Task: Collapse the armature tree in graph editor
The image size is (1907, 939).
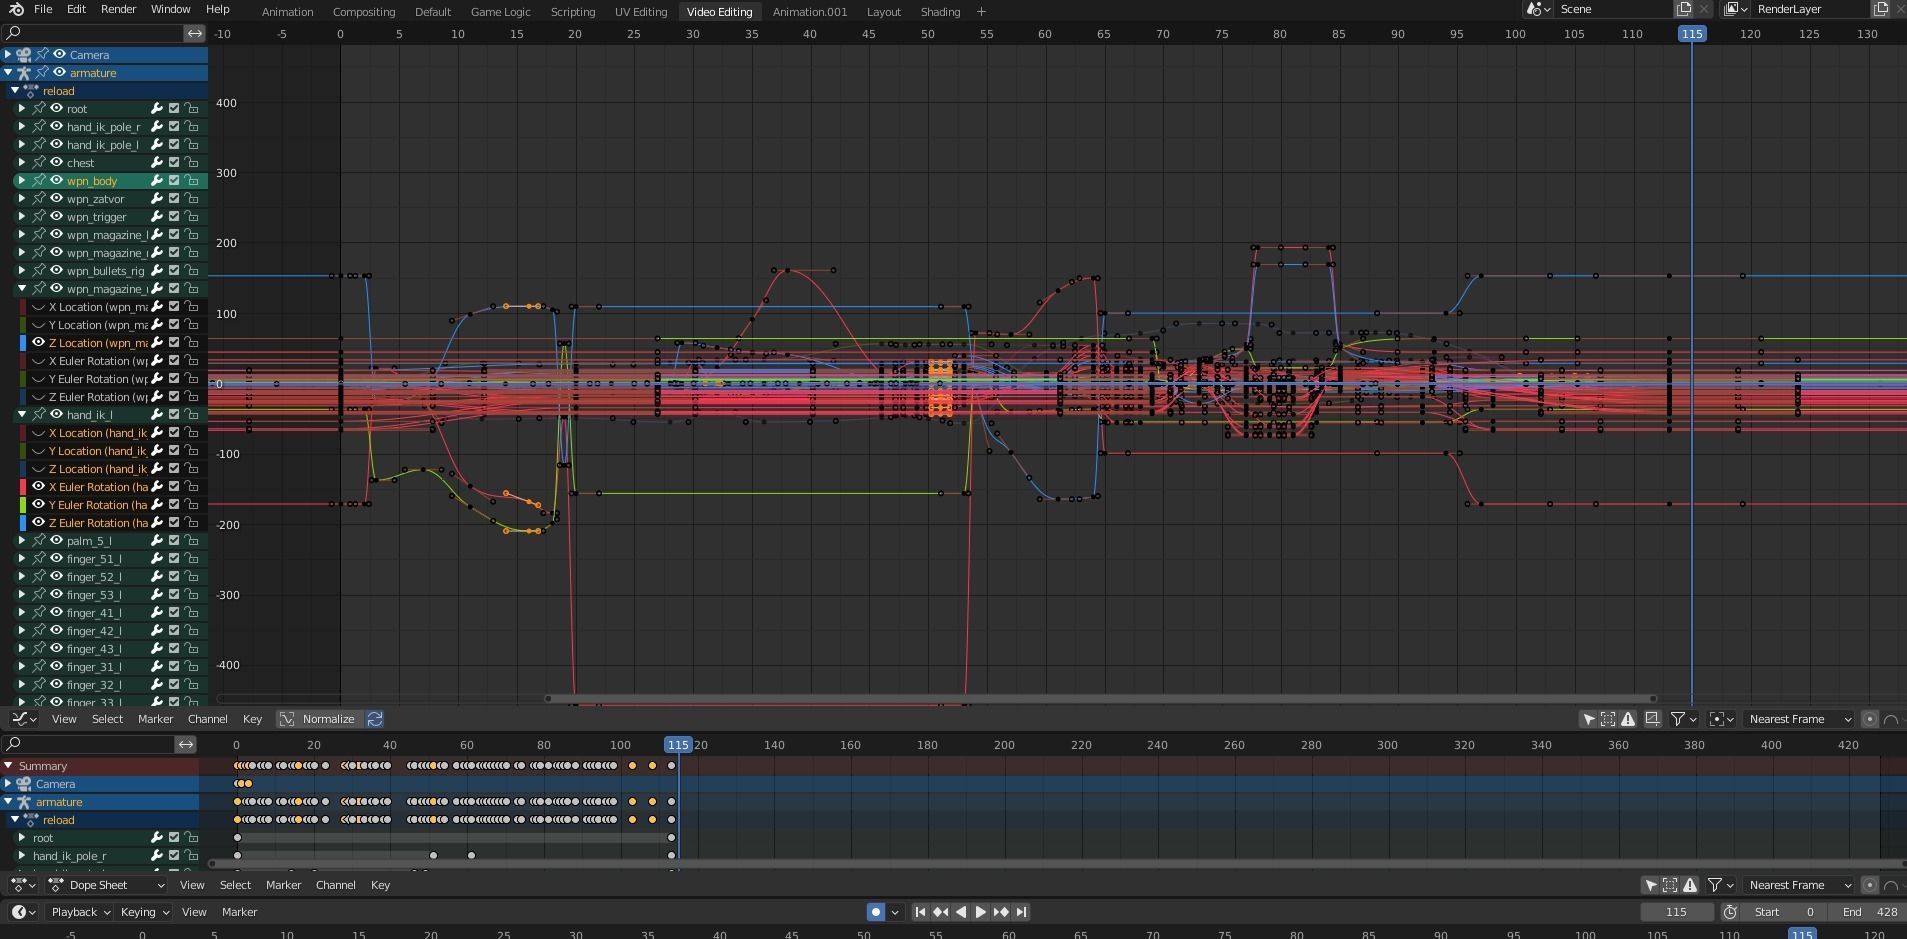Action: tap(8, 73)
